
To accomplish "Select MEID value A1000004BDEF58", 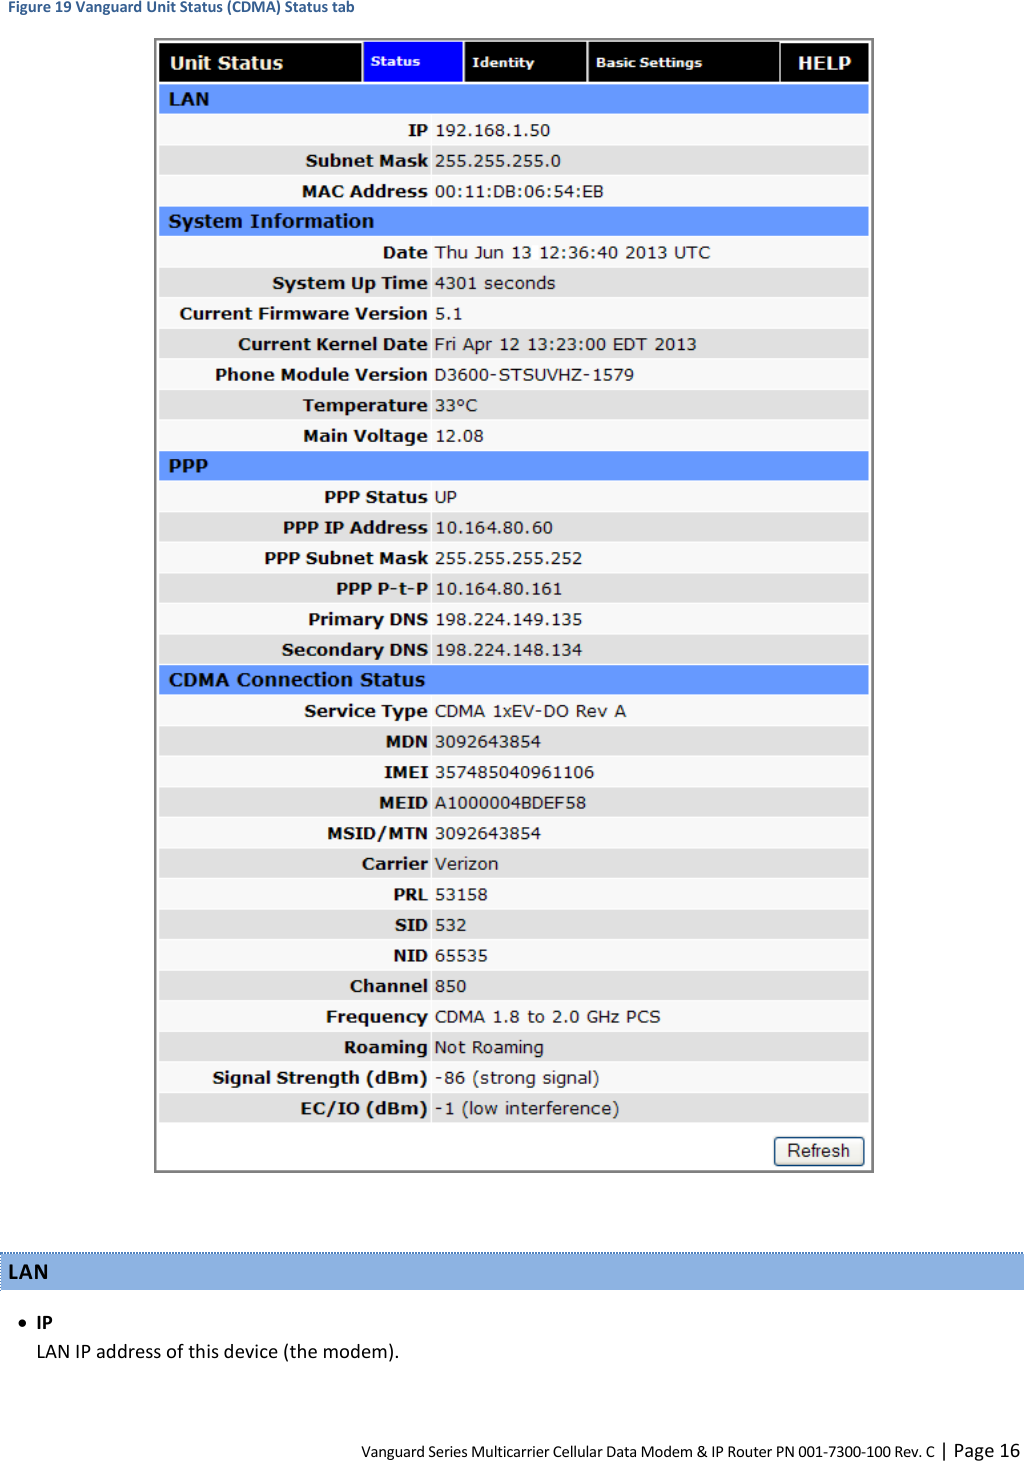I will [510, 803].
